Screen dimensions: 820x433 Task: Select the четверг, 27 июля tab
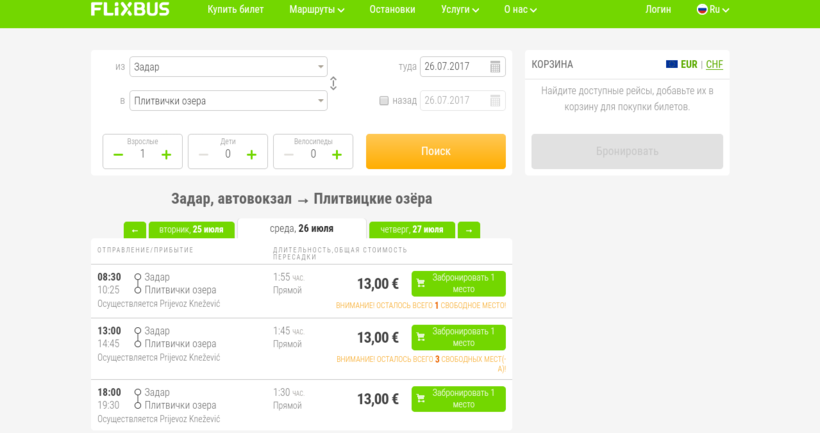(412, 230)
